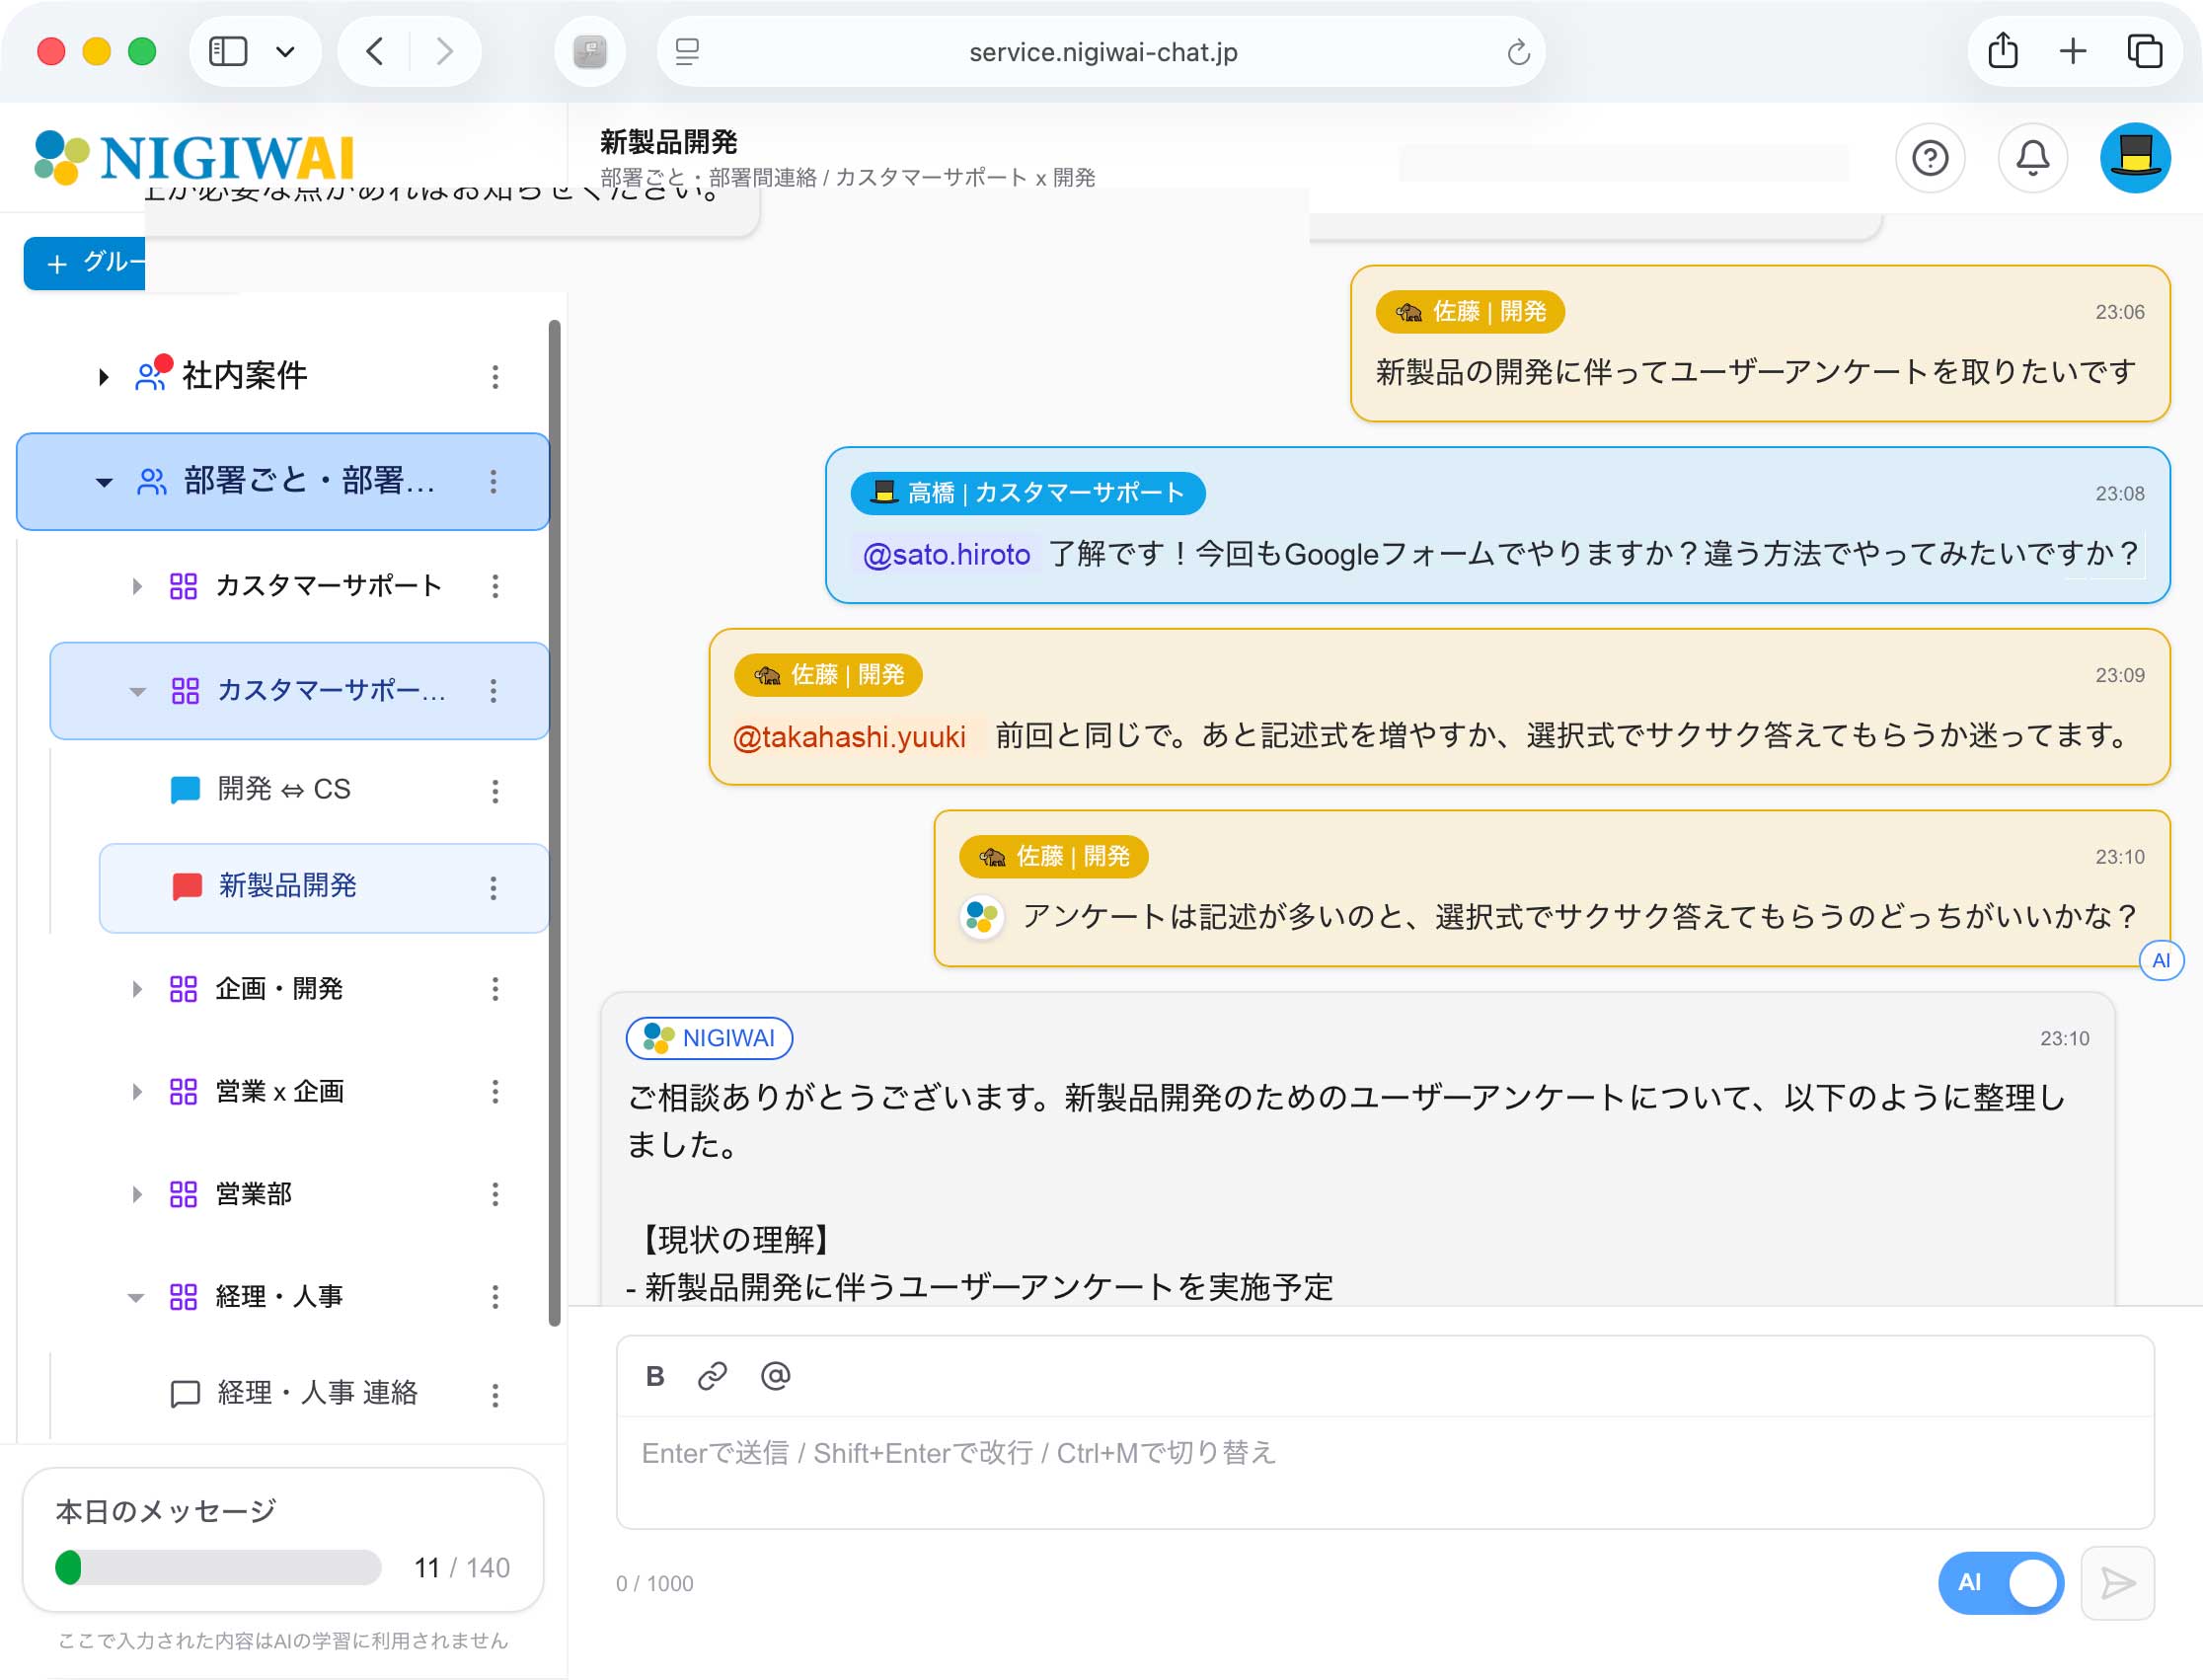Click the top hat profile avatar icon
2203x1680 pixels.
[2135, 157]
